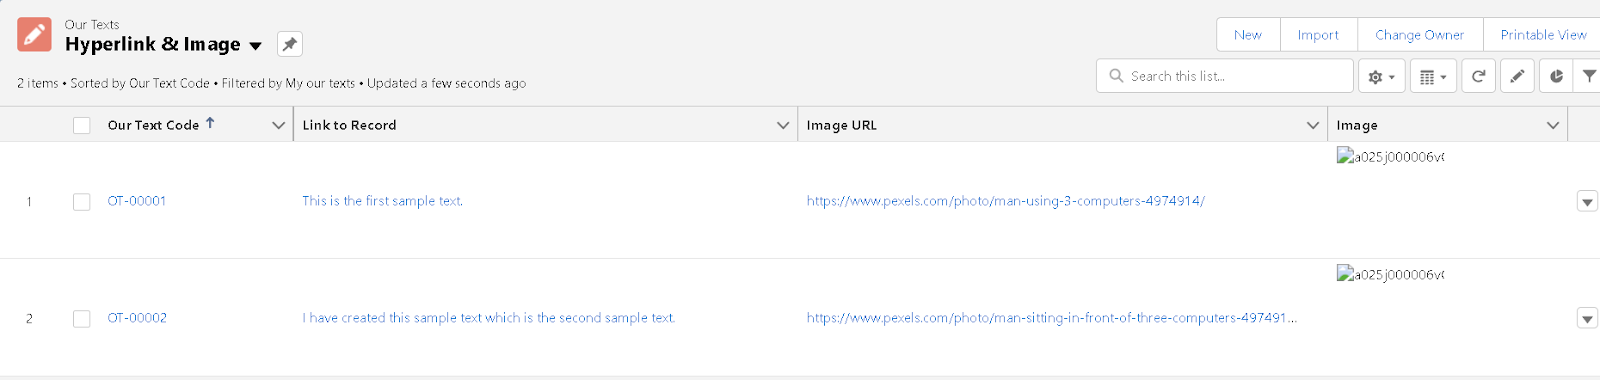The image size is (1600, 380).
Task: Refresh the list with the refresh icon
Action: coord(1478,76)
